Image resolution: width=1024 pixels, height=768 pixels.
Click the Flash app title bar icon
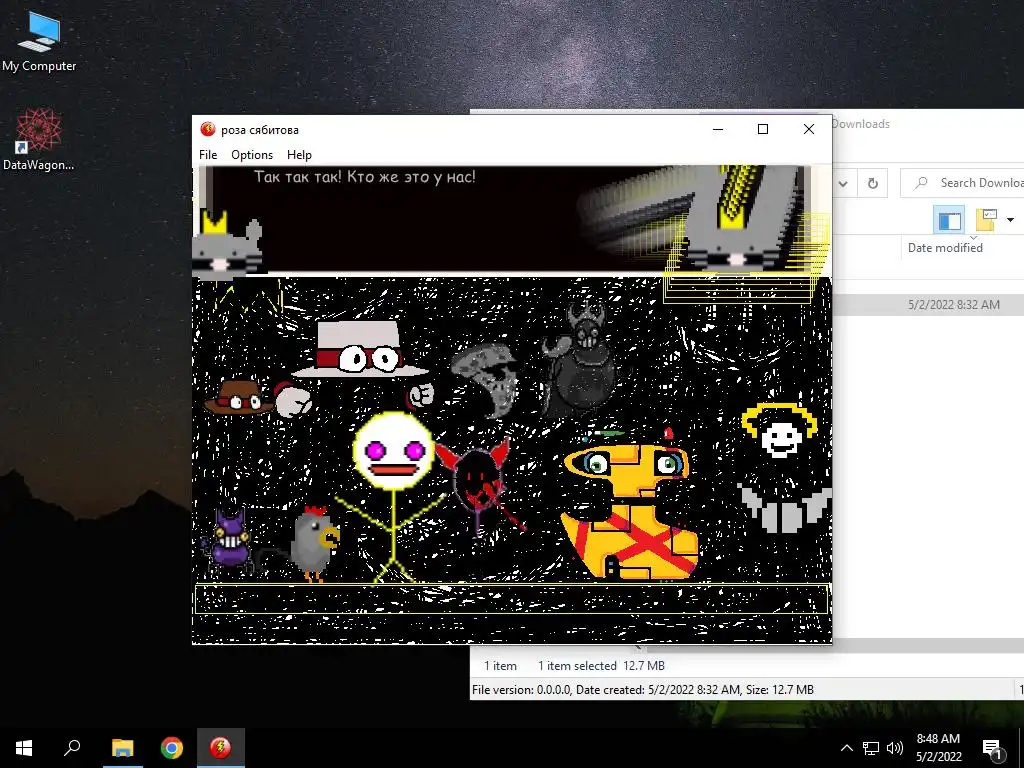click(x=208, y=129)
